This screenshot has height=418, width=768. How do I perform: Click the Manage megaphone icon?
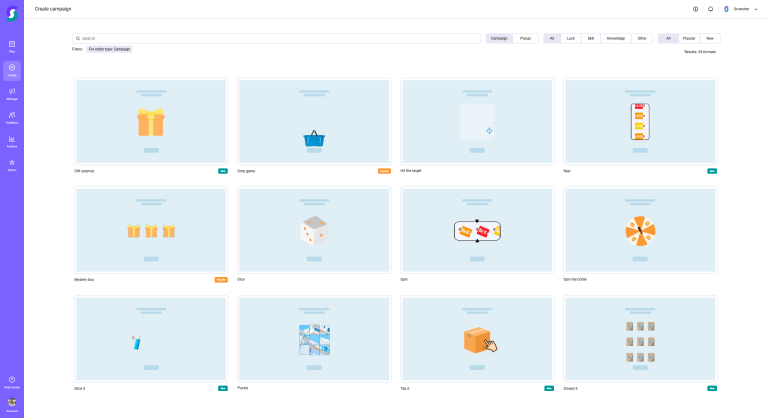[12, 92]
